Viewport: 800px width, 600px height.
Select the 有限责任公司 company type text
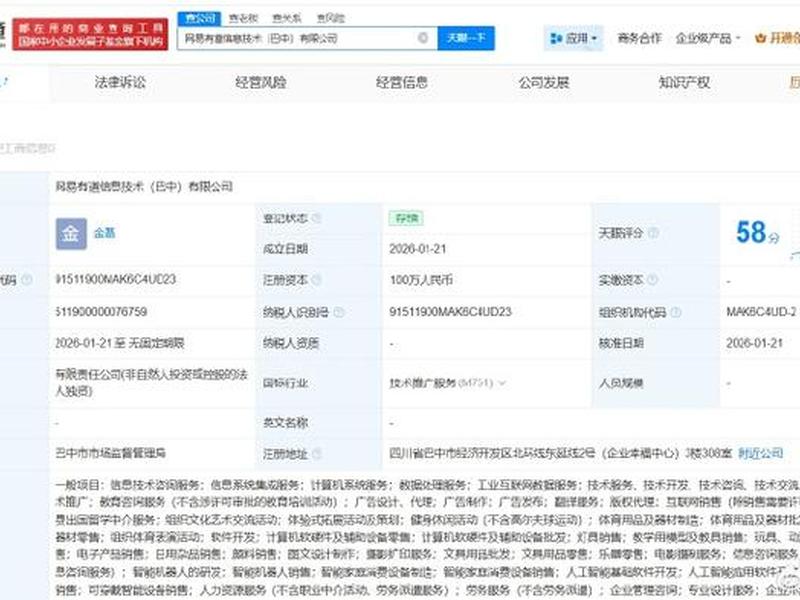(x=152, y=383)
